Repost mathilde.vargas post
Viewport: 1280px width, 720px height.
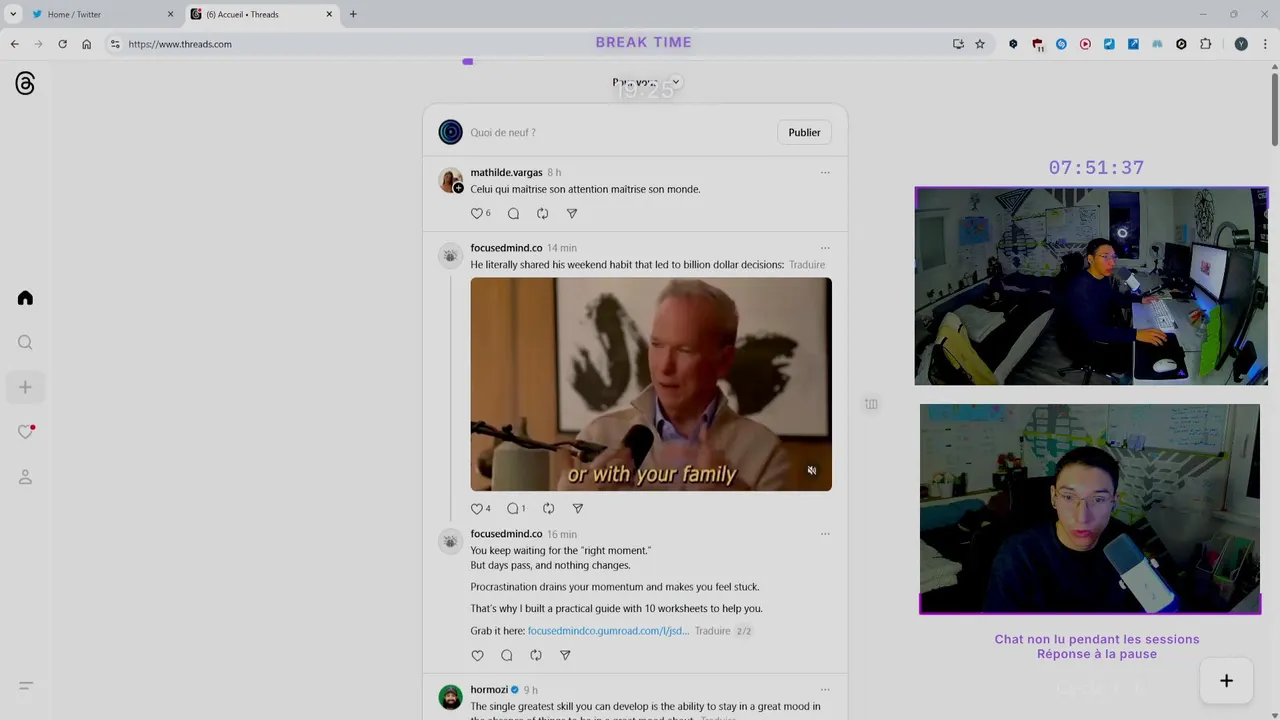542,213
